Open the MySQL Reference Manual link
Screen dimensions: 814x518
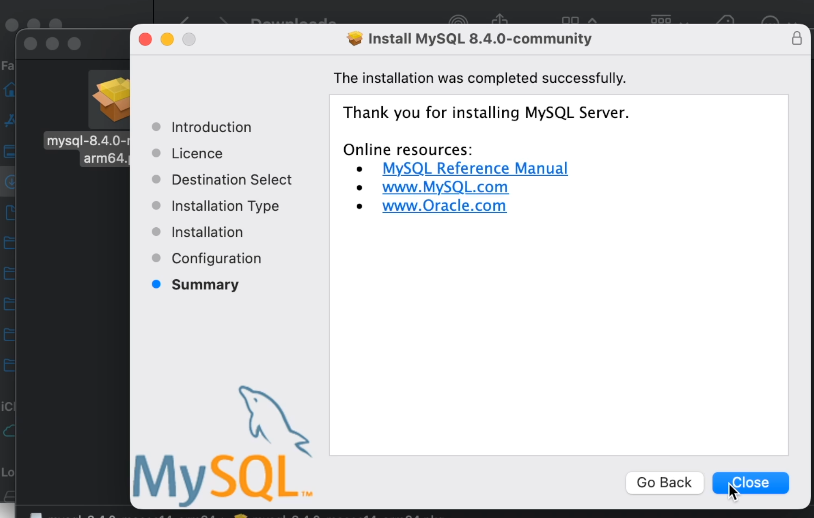pos(474,168)
